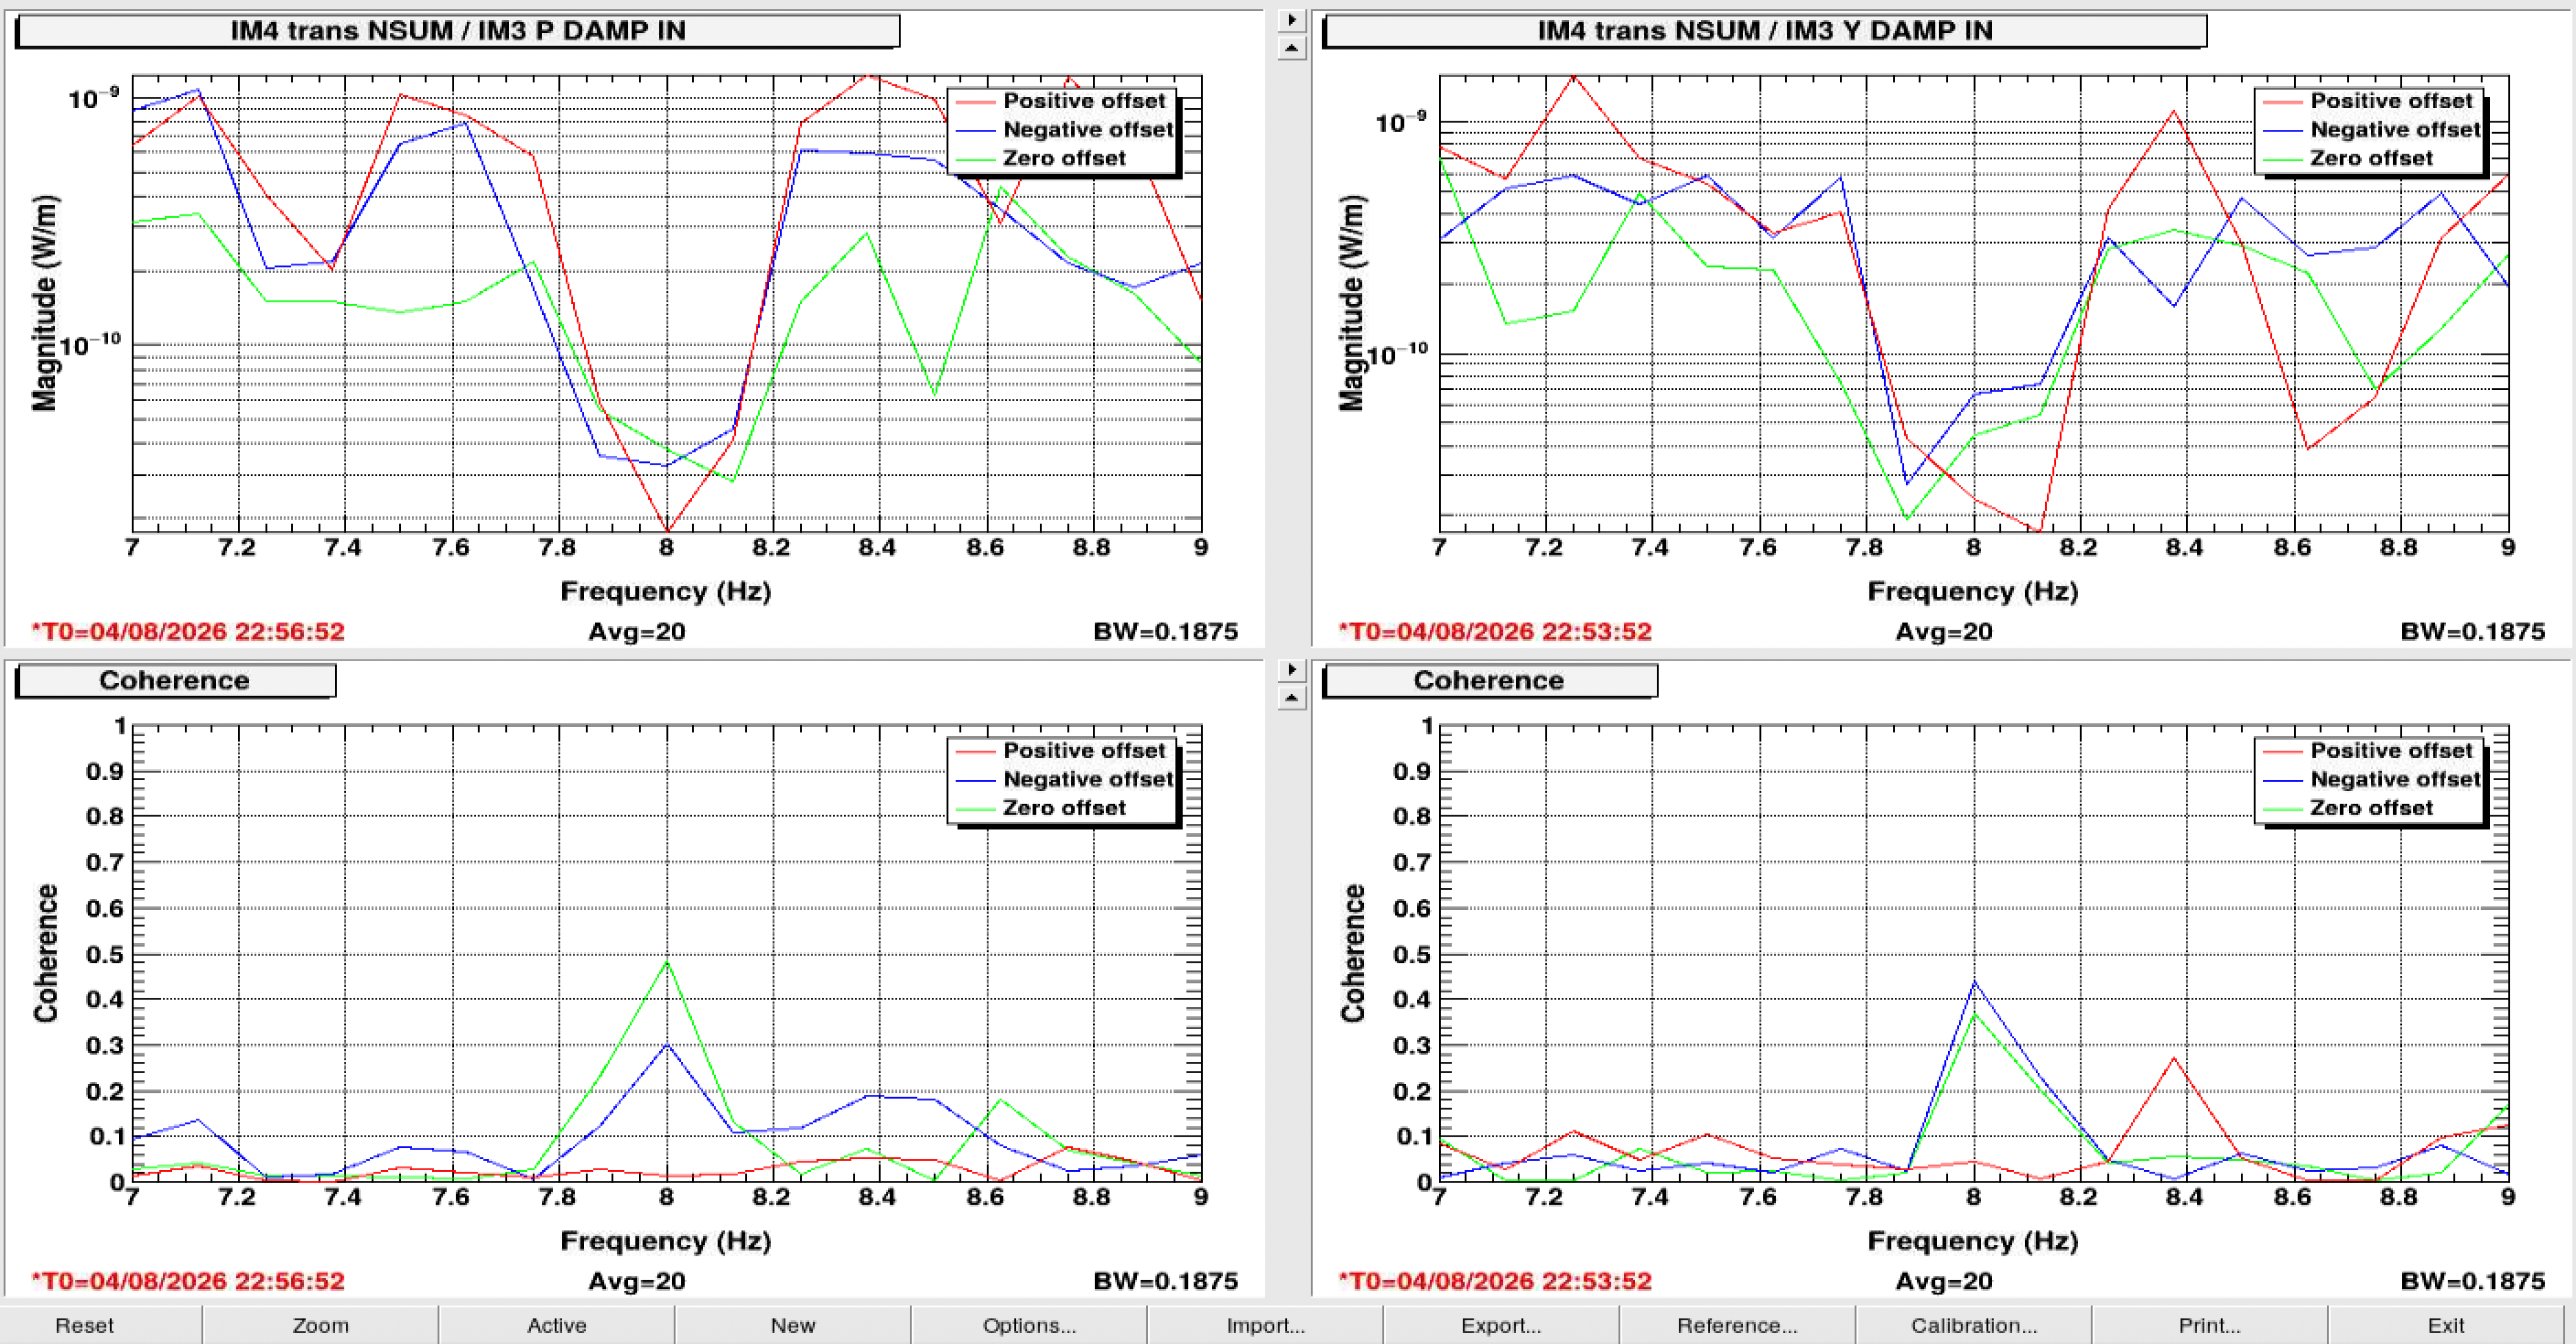Click the red Positive offset swatch in the top-left legend
Image resolution: width=2576 pixels, height=1344 pixels.
(x=975, y=102)
